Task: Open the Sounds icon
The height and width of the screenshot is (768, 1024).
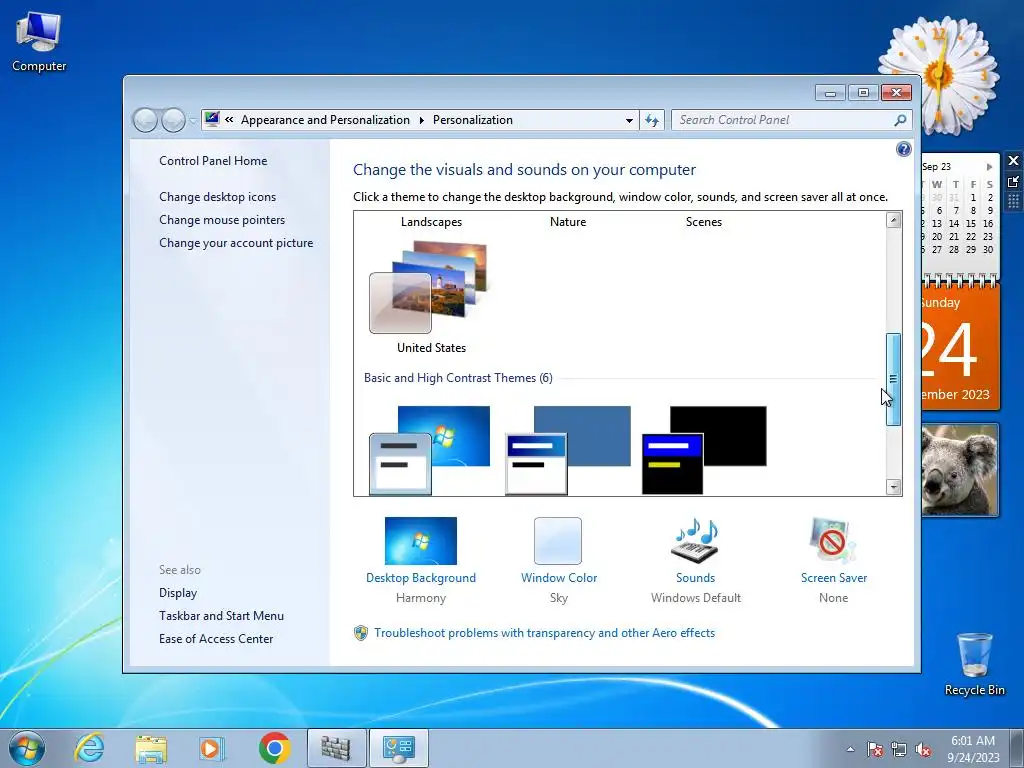Action: click(x=696, y=541)
